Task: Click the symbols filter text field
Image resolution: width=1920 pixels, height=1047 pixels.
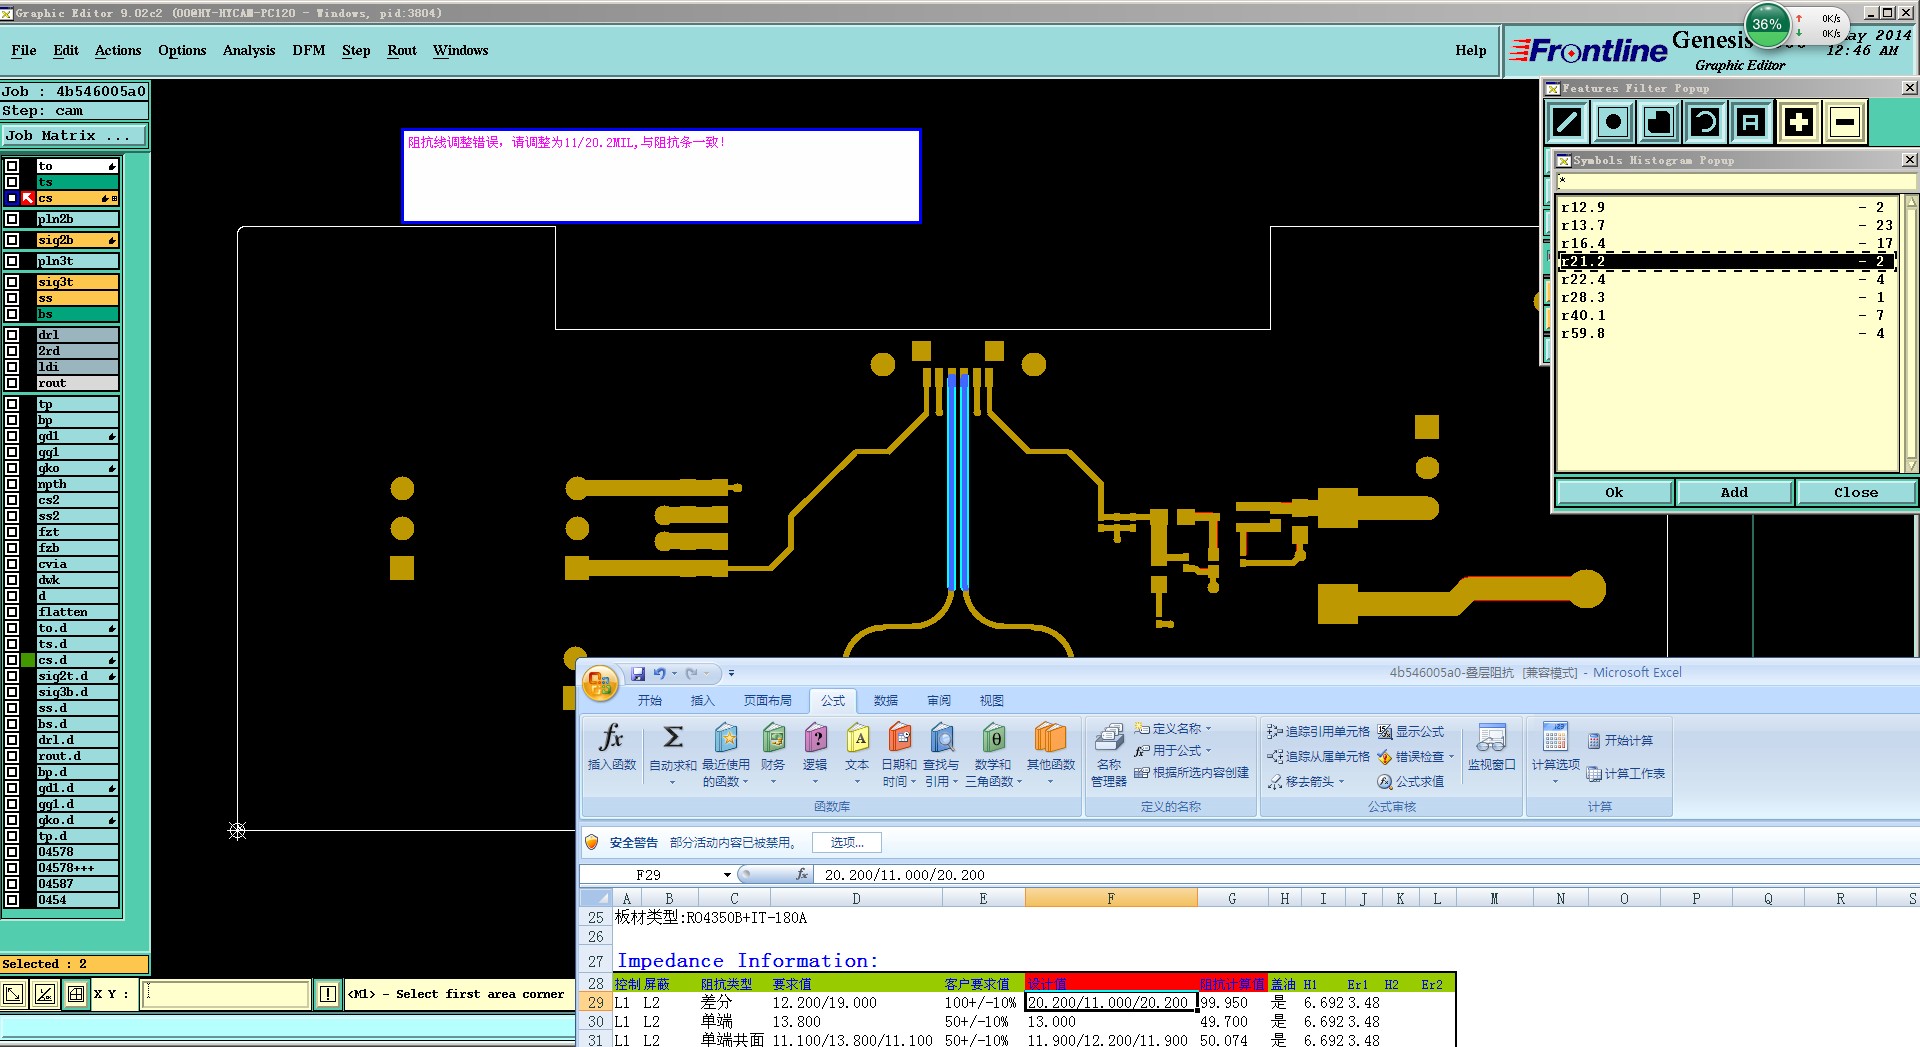Action: (1736, 182)
